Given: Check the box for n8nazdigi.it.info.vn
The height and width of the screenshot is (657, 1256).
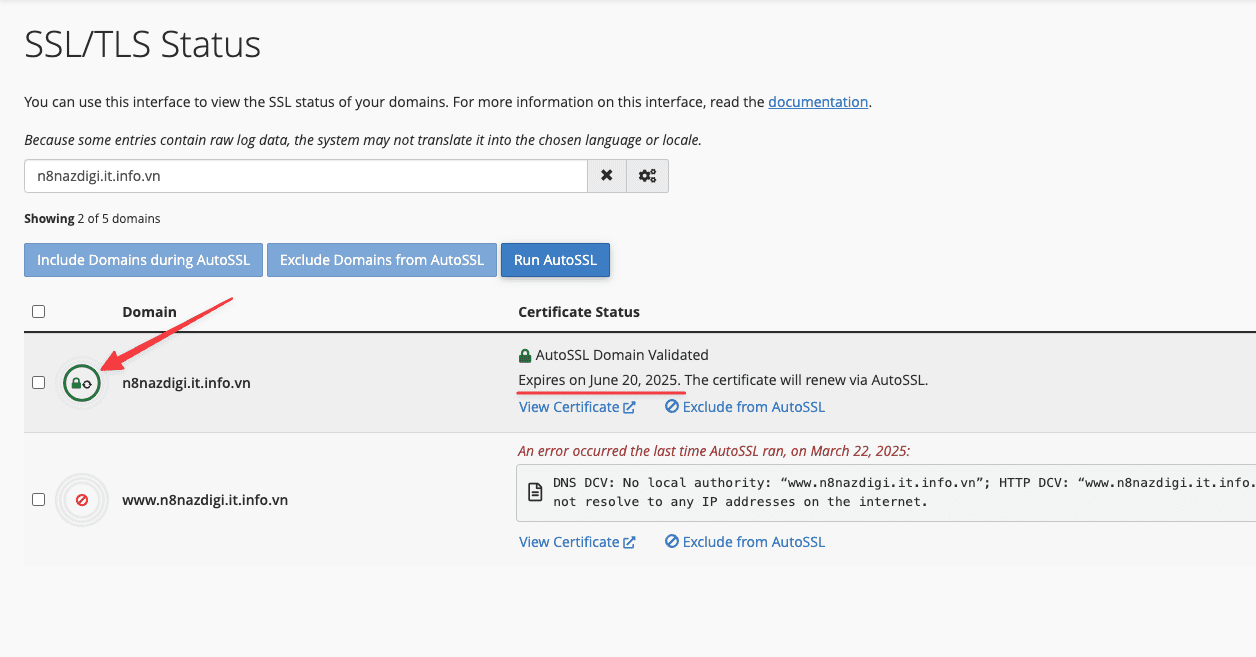Looking at the screenshot, I should (38, 382).
